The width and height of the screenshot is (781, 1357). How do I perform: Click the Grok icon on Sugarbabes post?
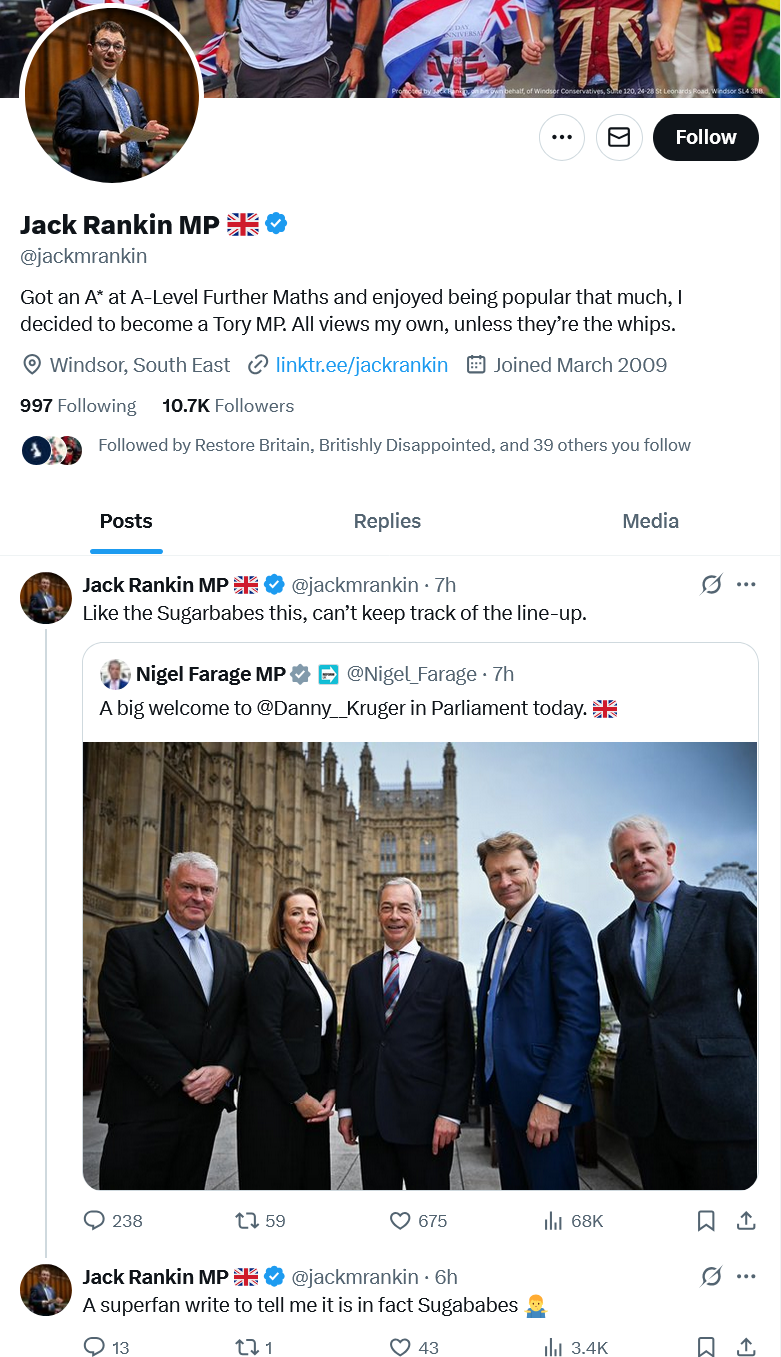pyautogui.click(x=711, y=584)
